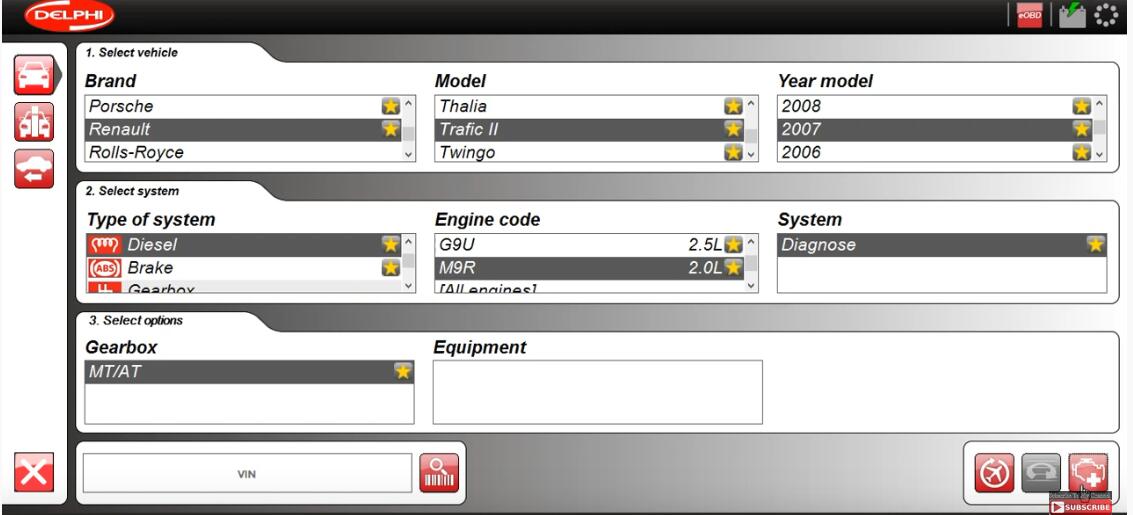Choose [All engines] engine code

(589, 287)
